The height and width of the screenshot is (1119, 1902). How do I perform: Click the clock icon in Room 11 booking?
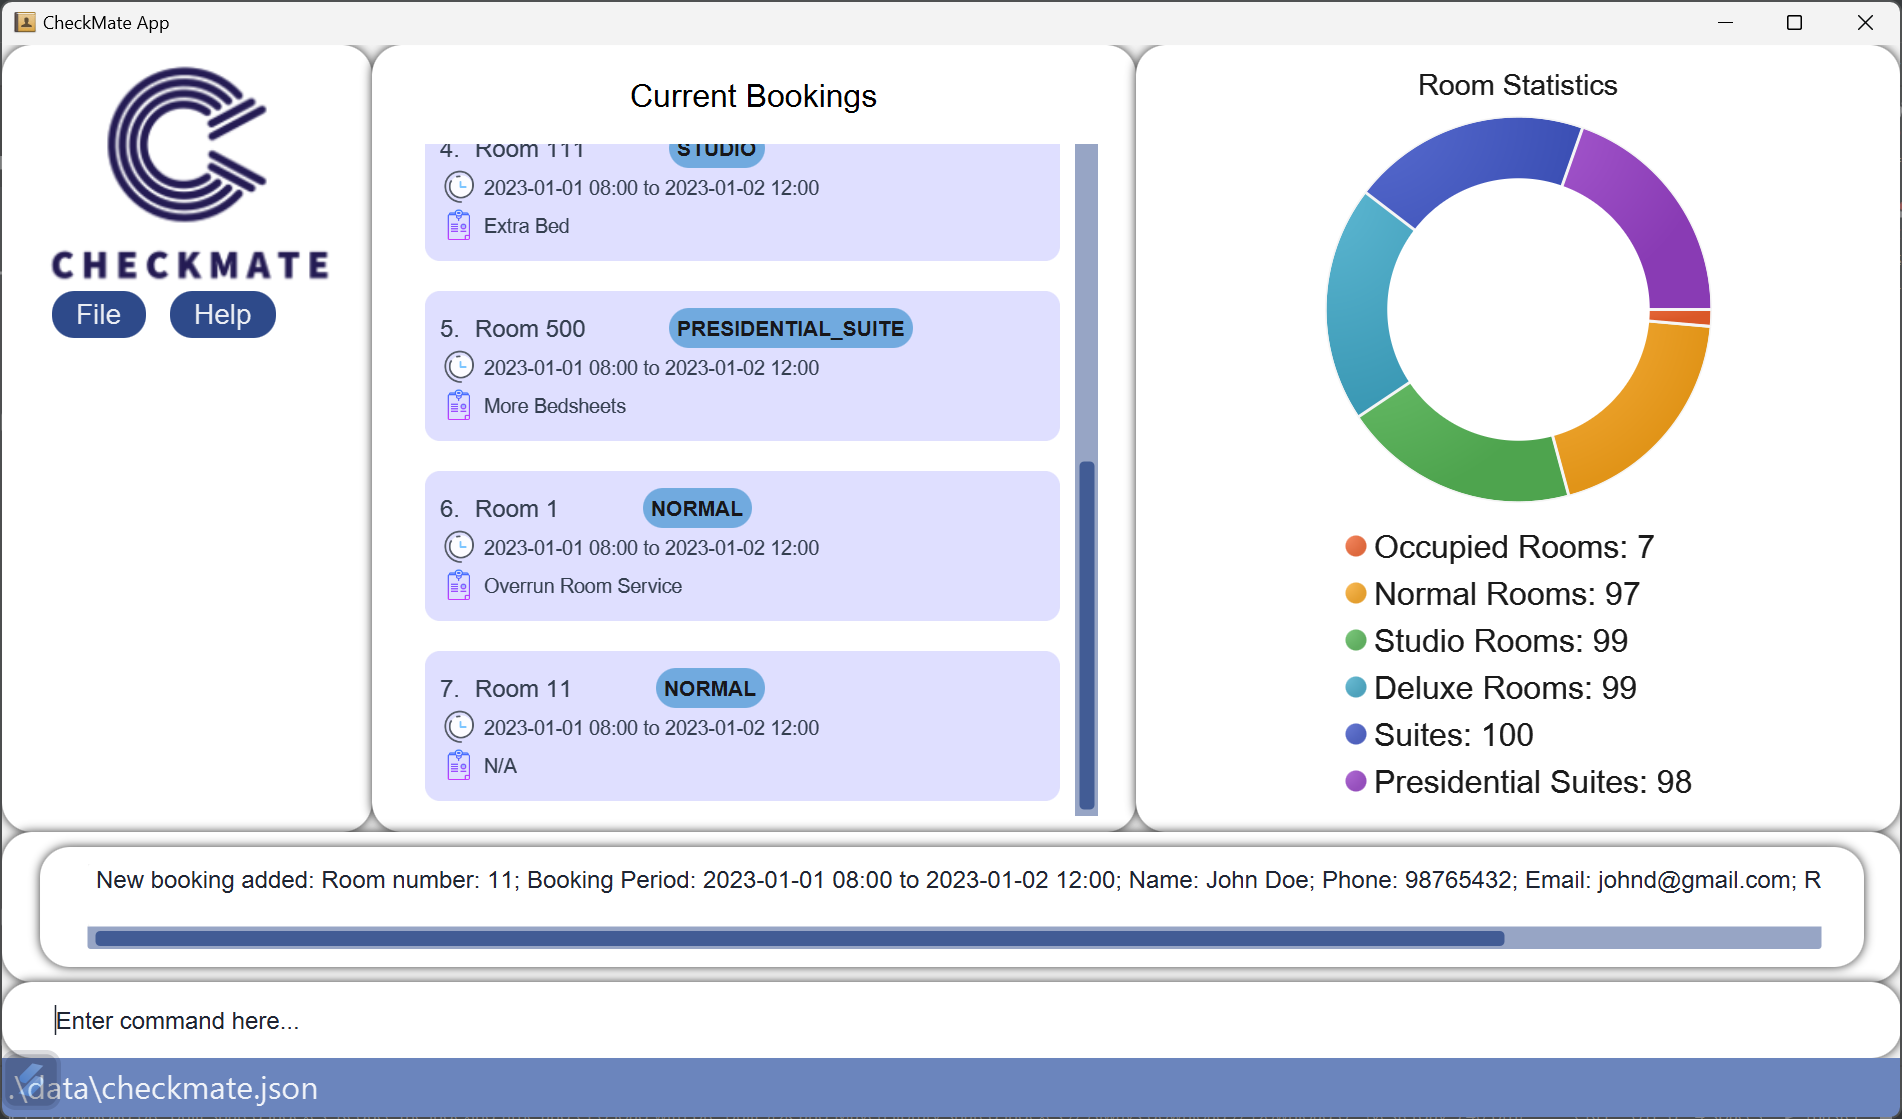(x=459, y=727)
